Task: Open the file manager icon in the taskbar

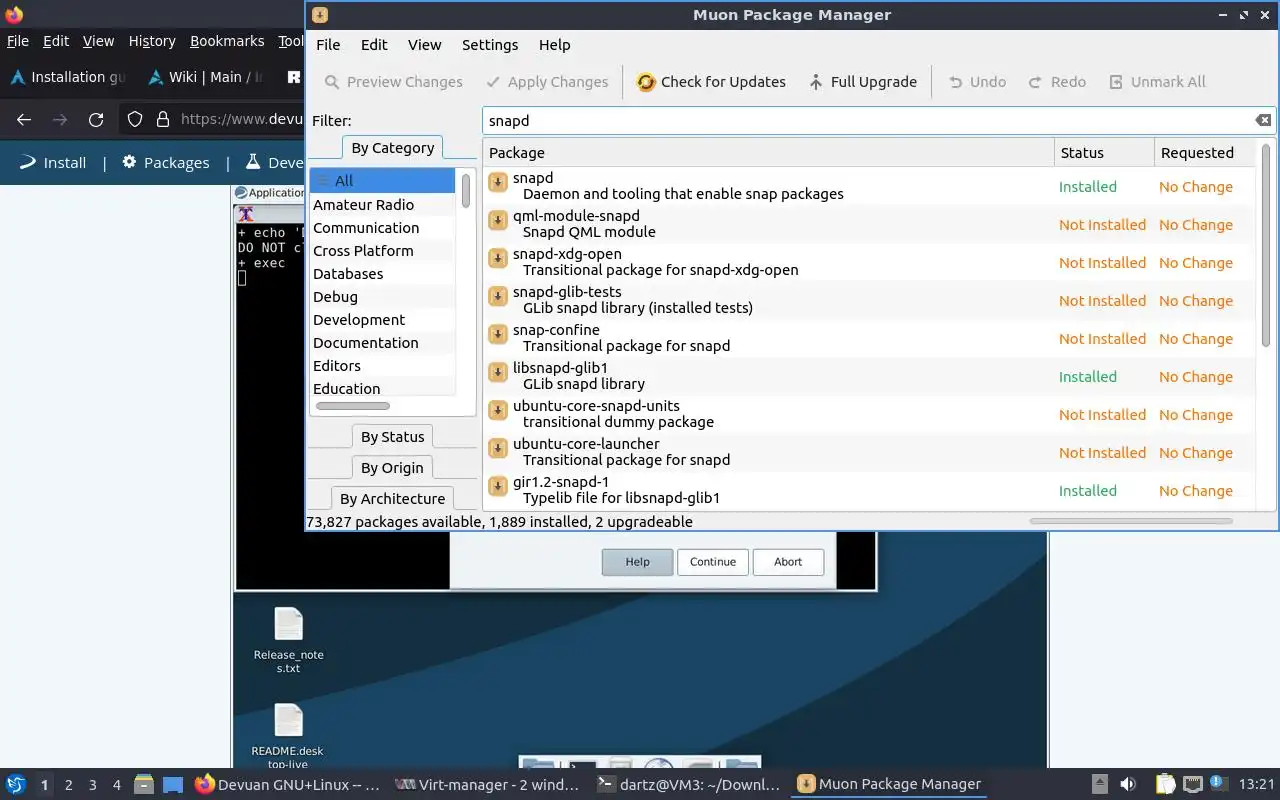Action: click(143, 784)
